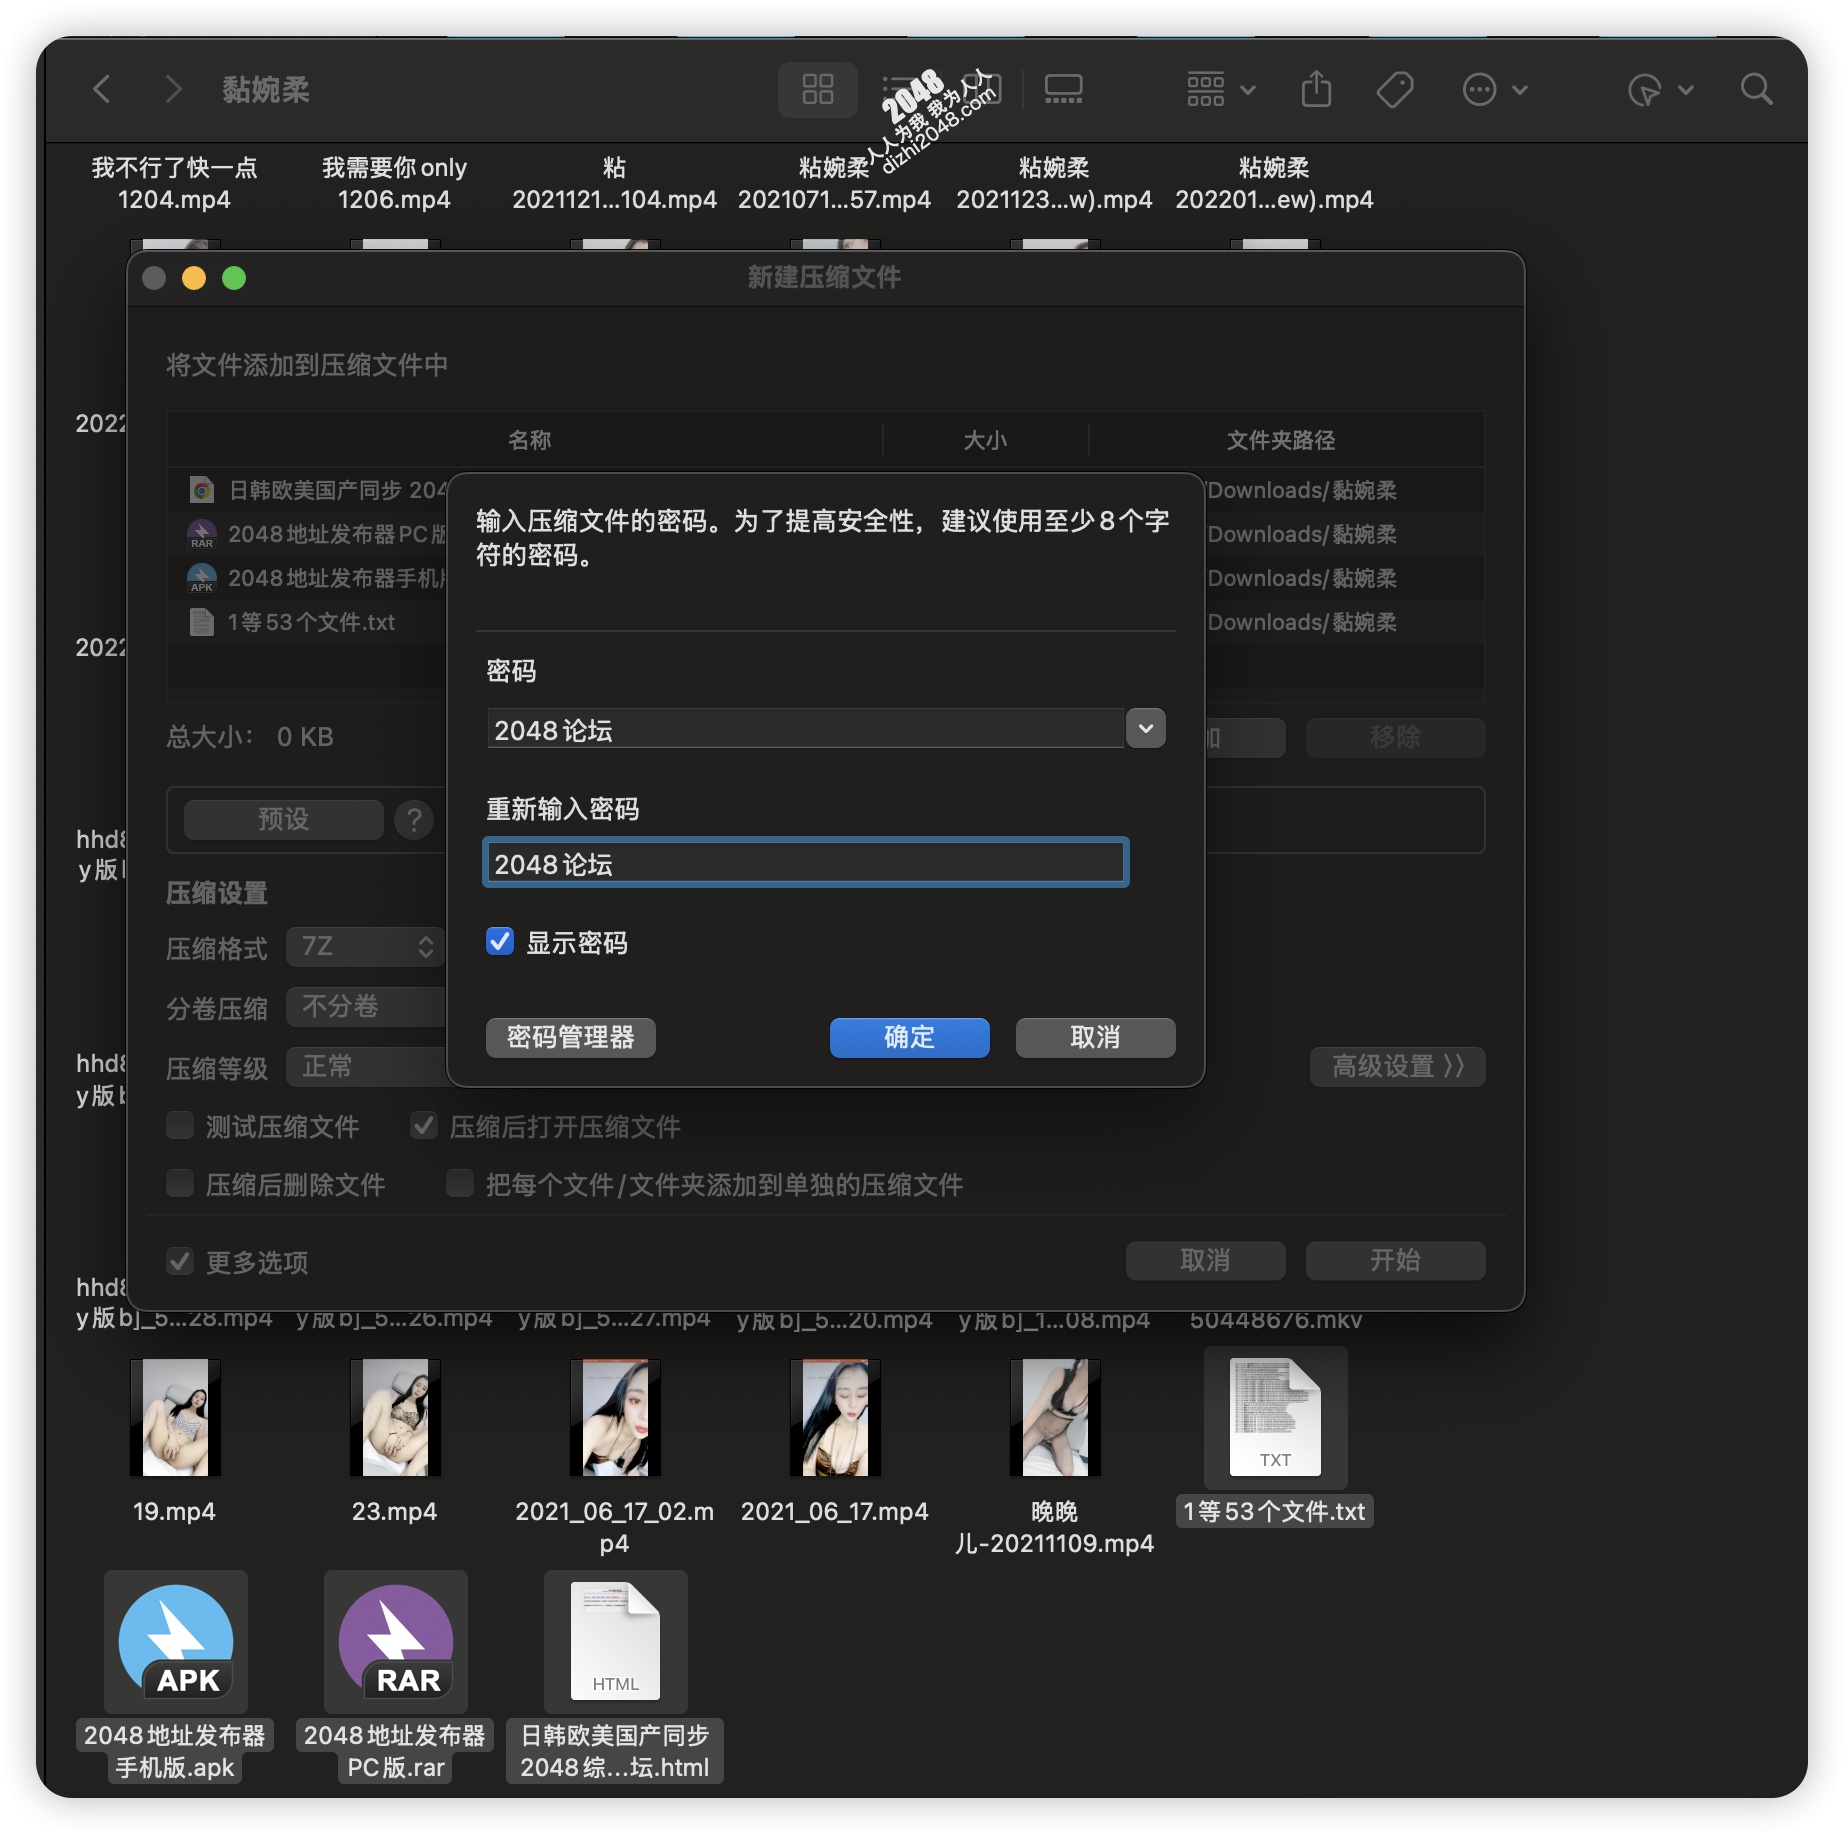Switch Finder to icon grid view
Screen dimensions: 1844x1834
tap(817, 90)
